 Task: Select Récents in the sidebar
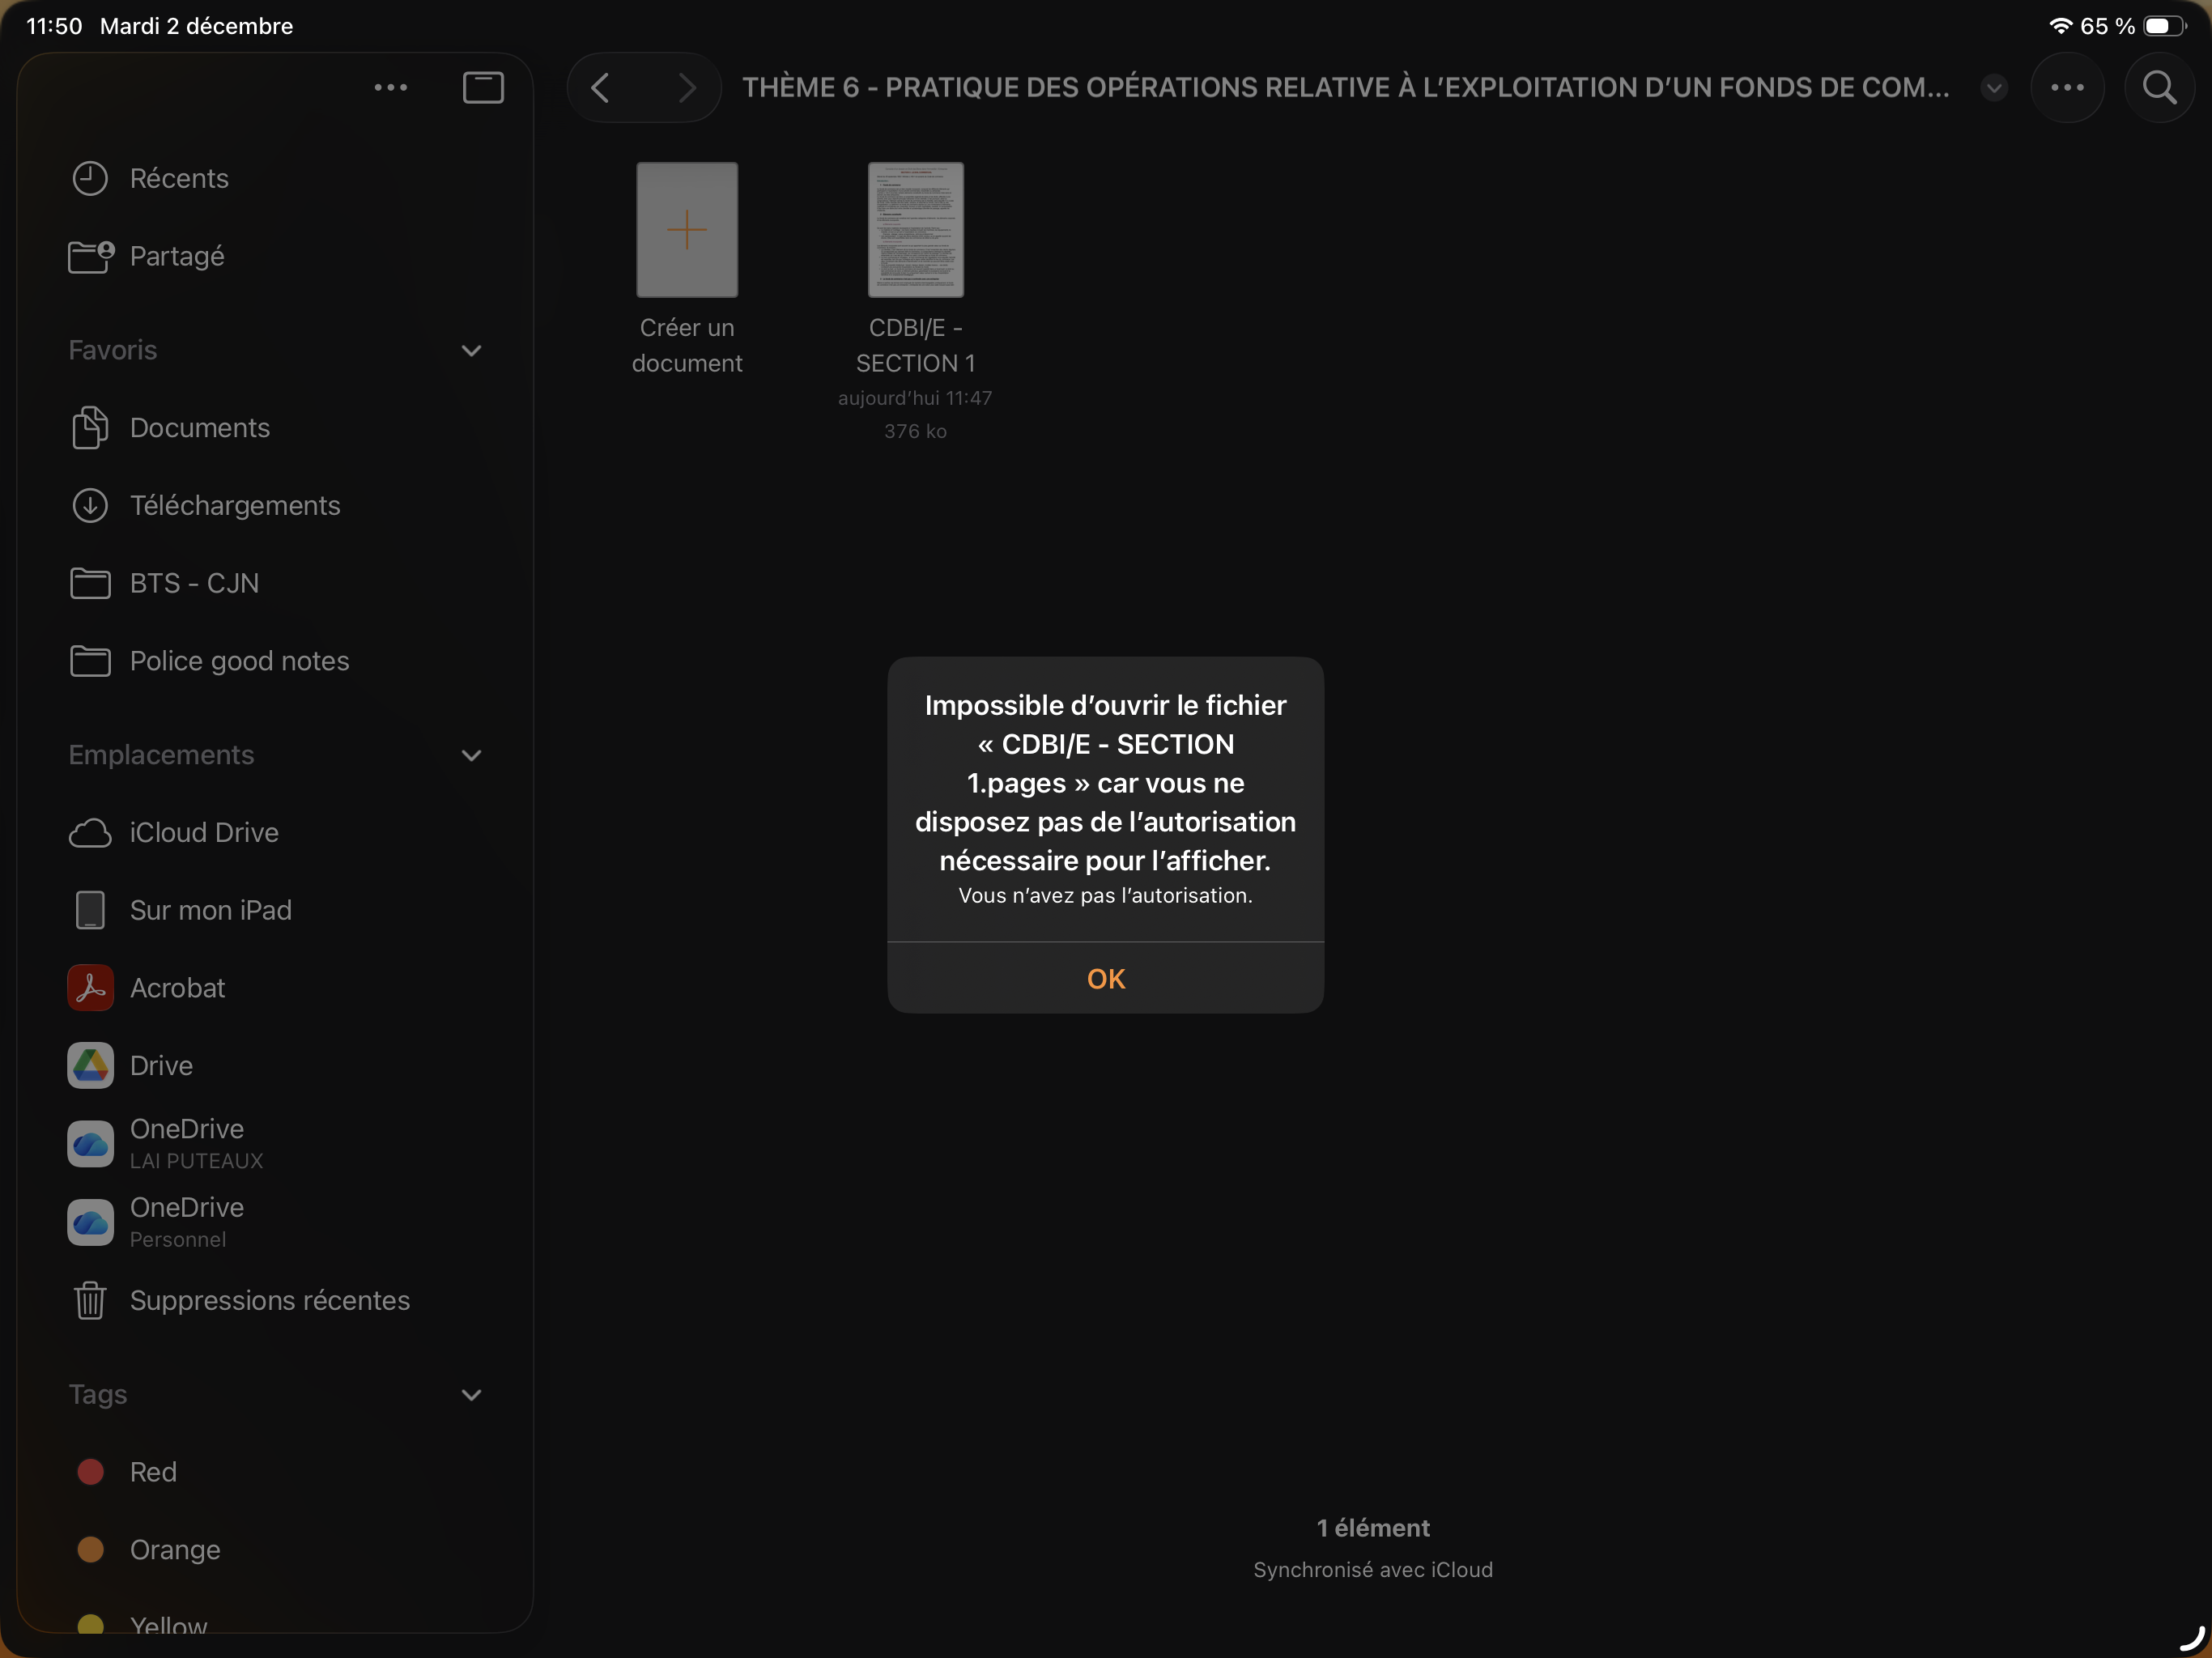pyautogui.click(x=179, y=179)
